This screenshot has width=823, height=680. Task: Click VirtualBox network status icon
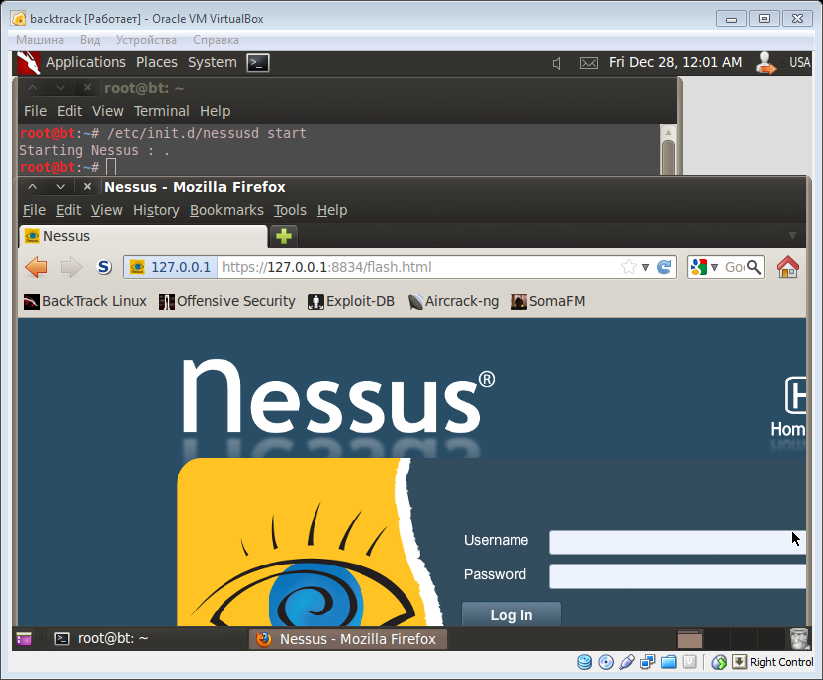647,662
